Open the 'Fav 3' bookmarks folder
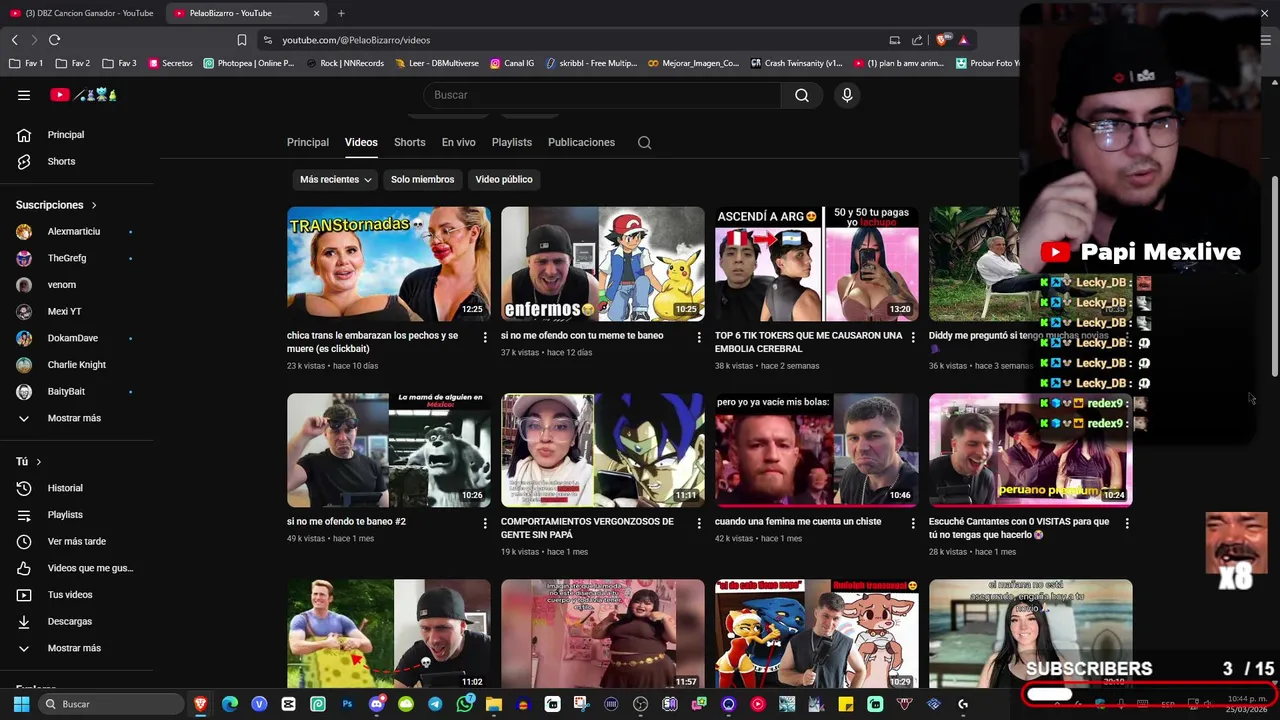1280x720 pixels. click(120, 63)
